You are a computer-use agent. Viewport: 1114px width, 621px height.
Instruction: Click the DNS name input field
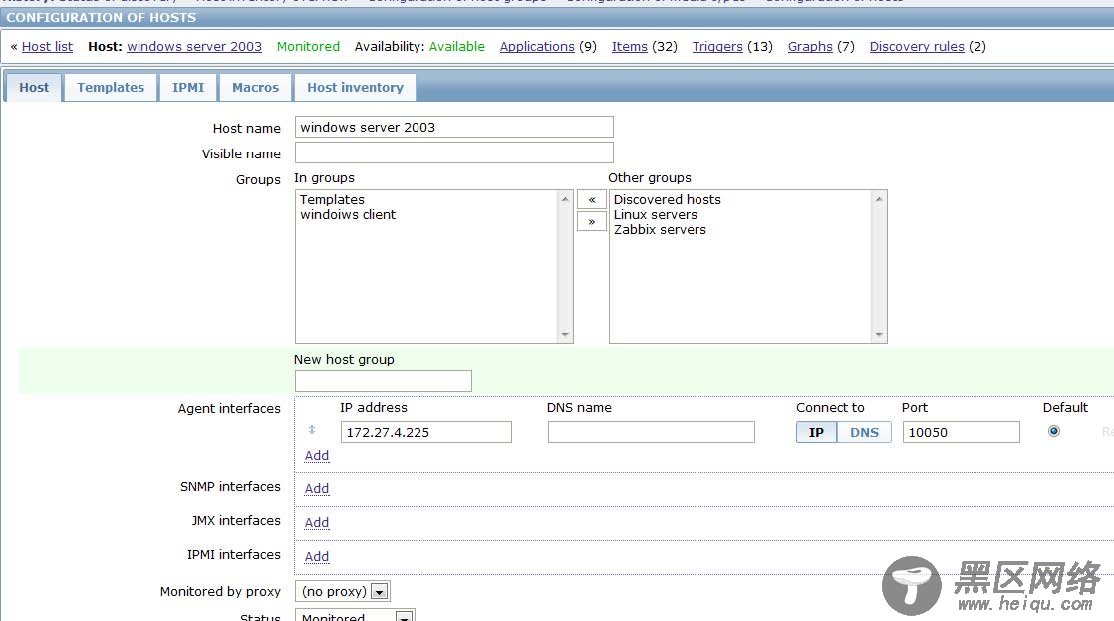651,432
